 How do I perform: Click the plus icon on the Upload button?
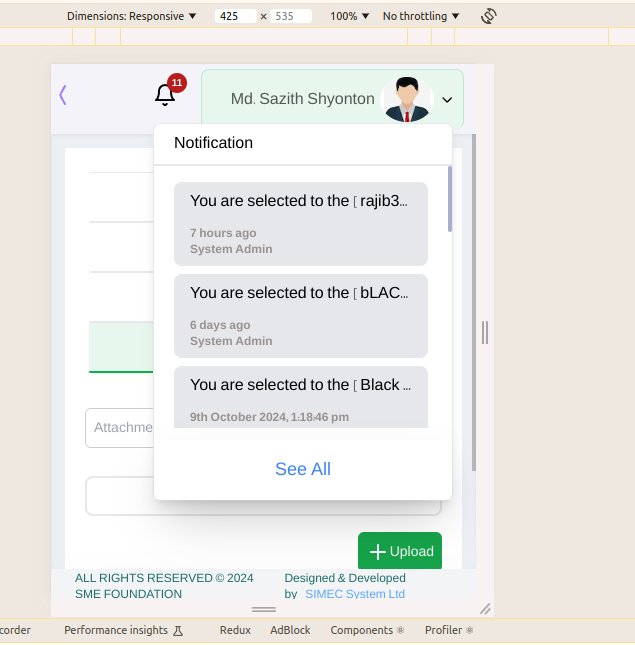(378, 552)
